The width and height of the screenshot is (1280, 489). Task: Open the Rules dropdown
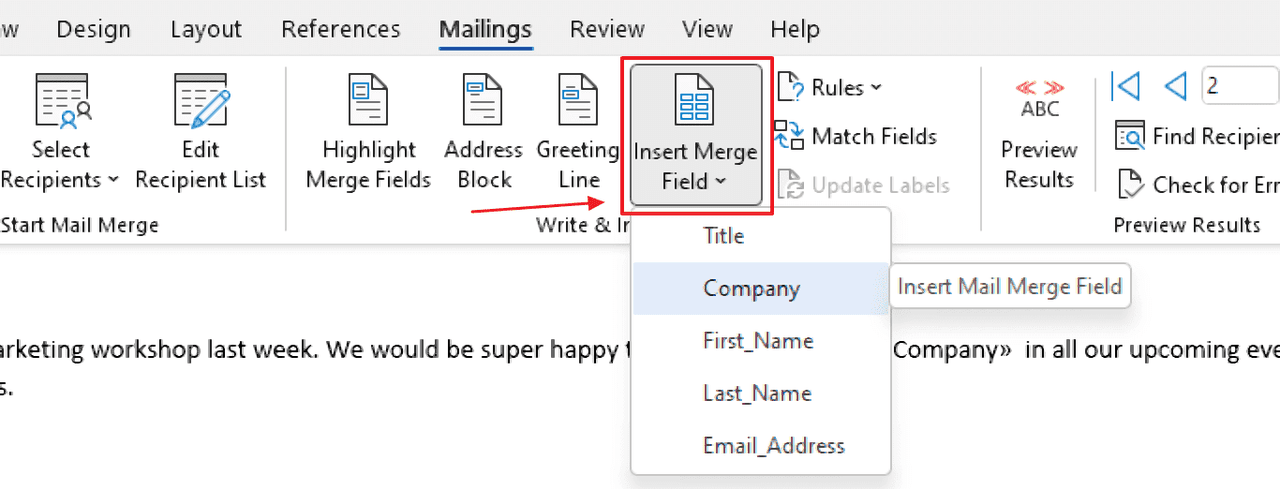[832, 88]
